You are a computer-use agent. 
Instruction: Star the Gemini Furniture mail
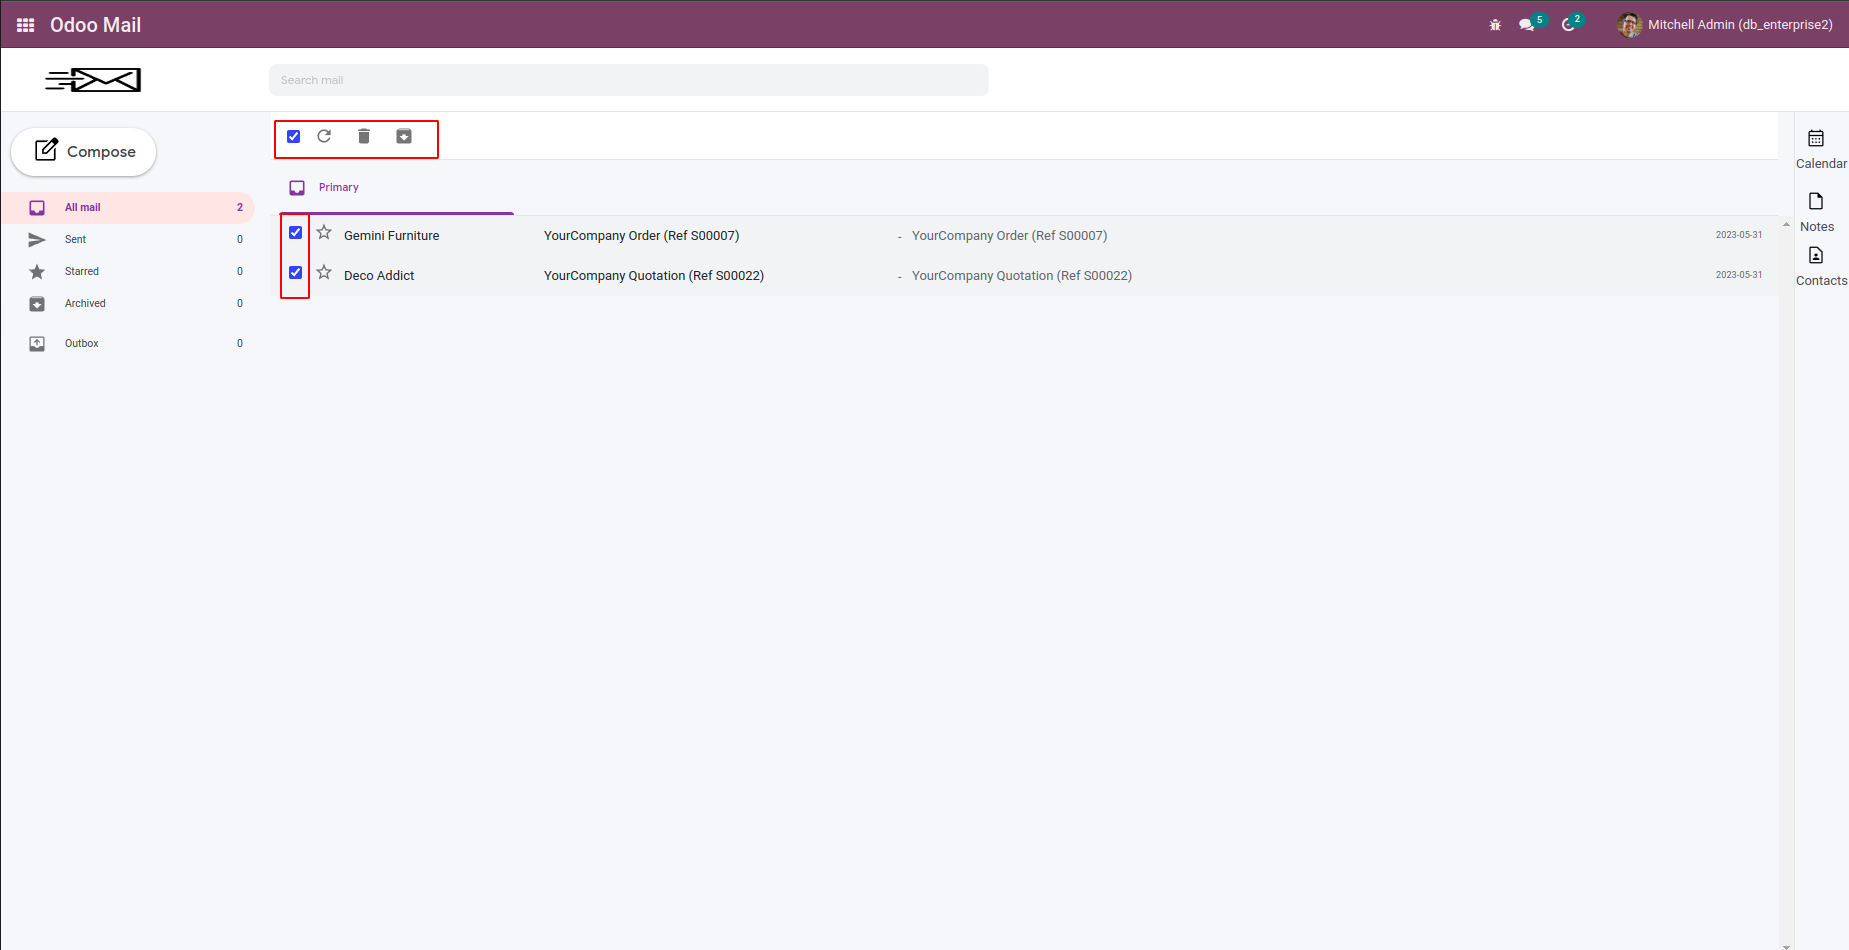(x=324, y=233)
